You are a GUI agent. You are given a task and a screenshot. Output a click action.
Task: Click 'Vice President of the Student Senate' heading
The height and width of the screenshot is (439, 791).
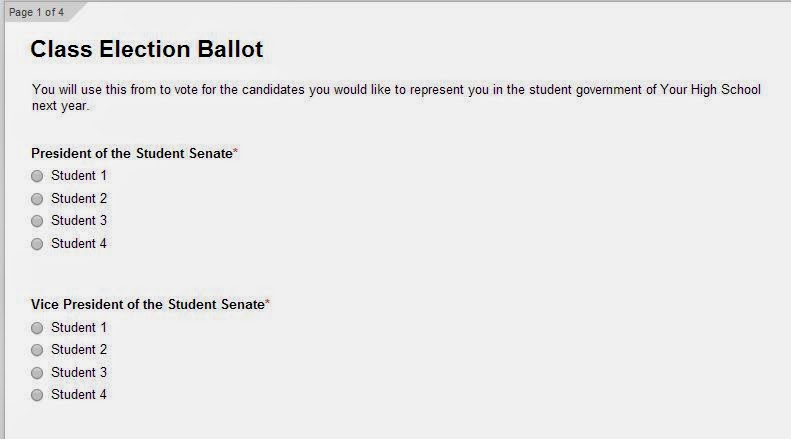click(147, 304)
